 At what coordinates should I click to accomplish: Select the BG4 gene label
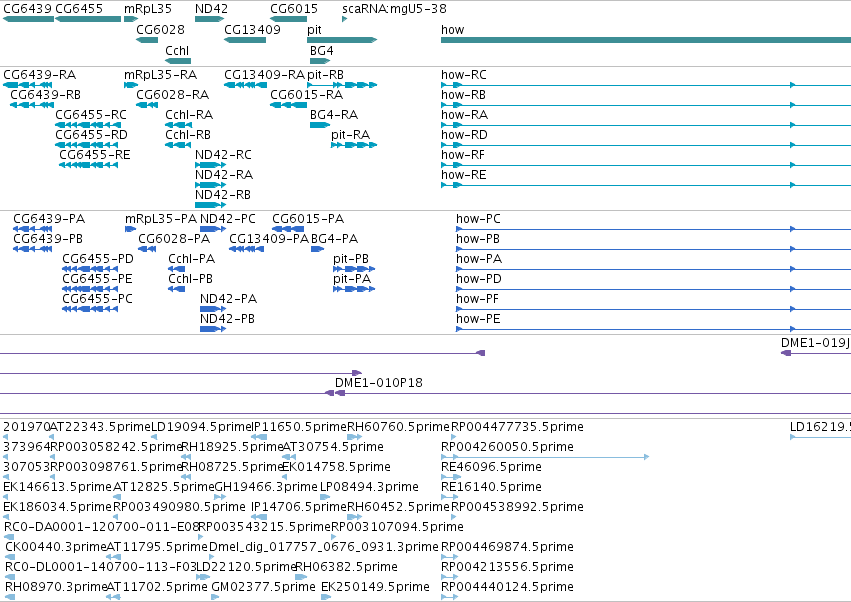[x=321, y=50]
